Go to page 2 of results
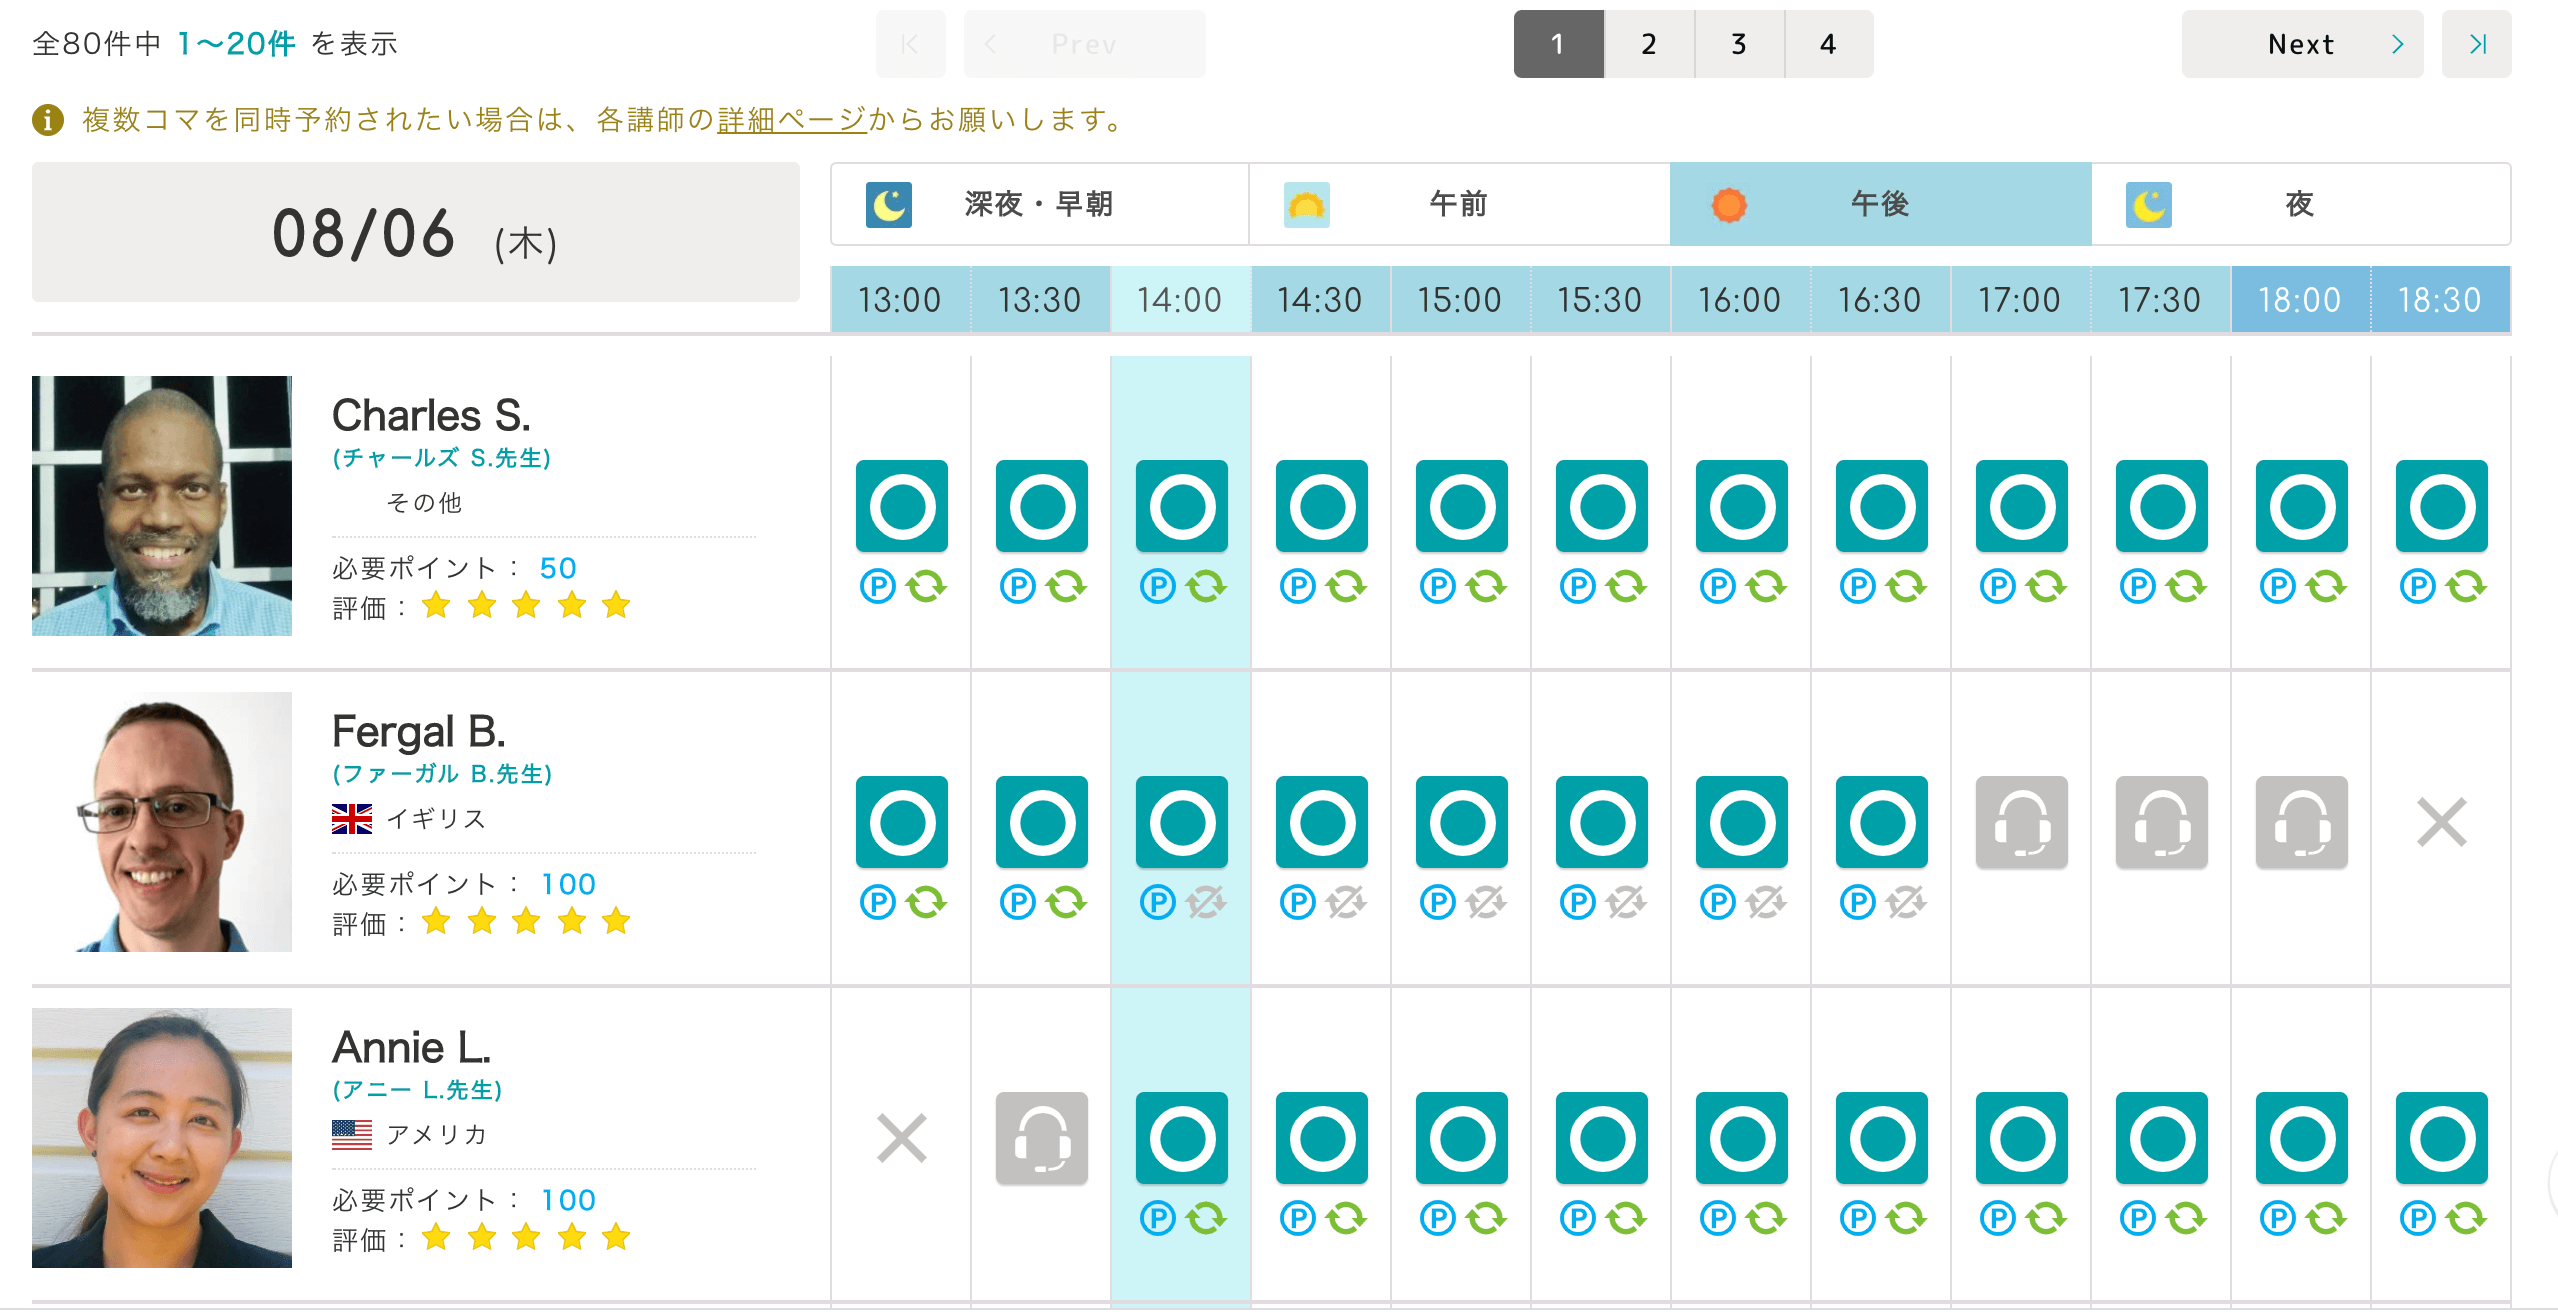The width and height of the screenshot is (2558, 1312). 1649,44
